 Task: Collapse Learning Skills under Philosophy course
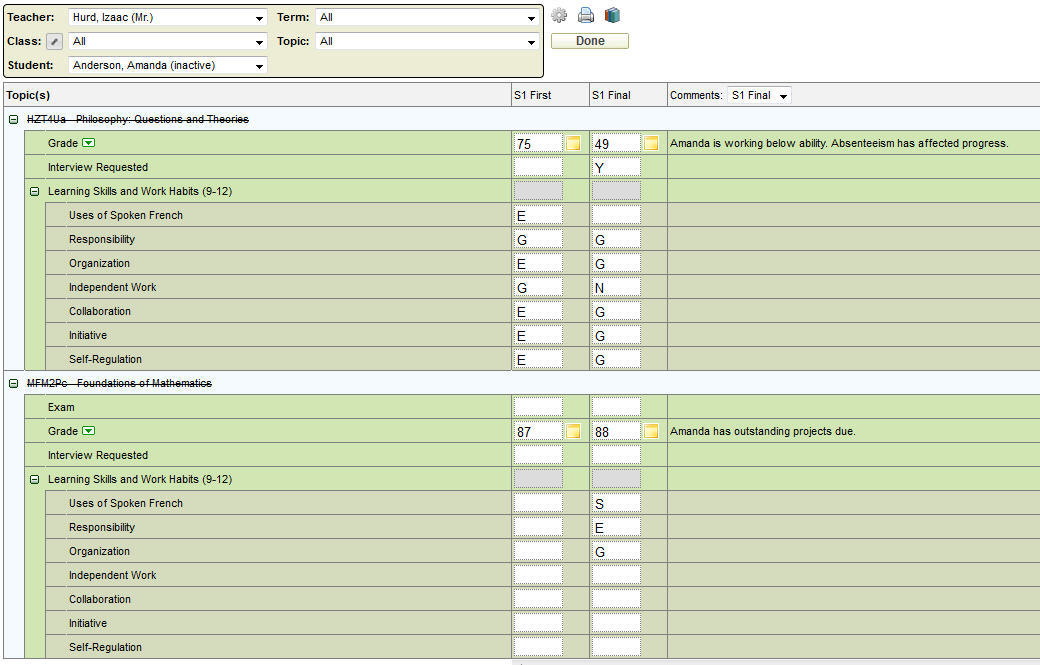click(x=34, y=192)
